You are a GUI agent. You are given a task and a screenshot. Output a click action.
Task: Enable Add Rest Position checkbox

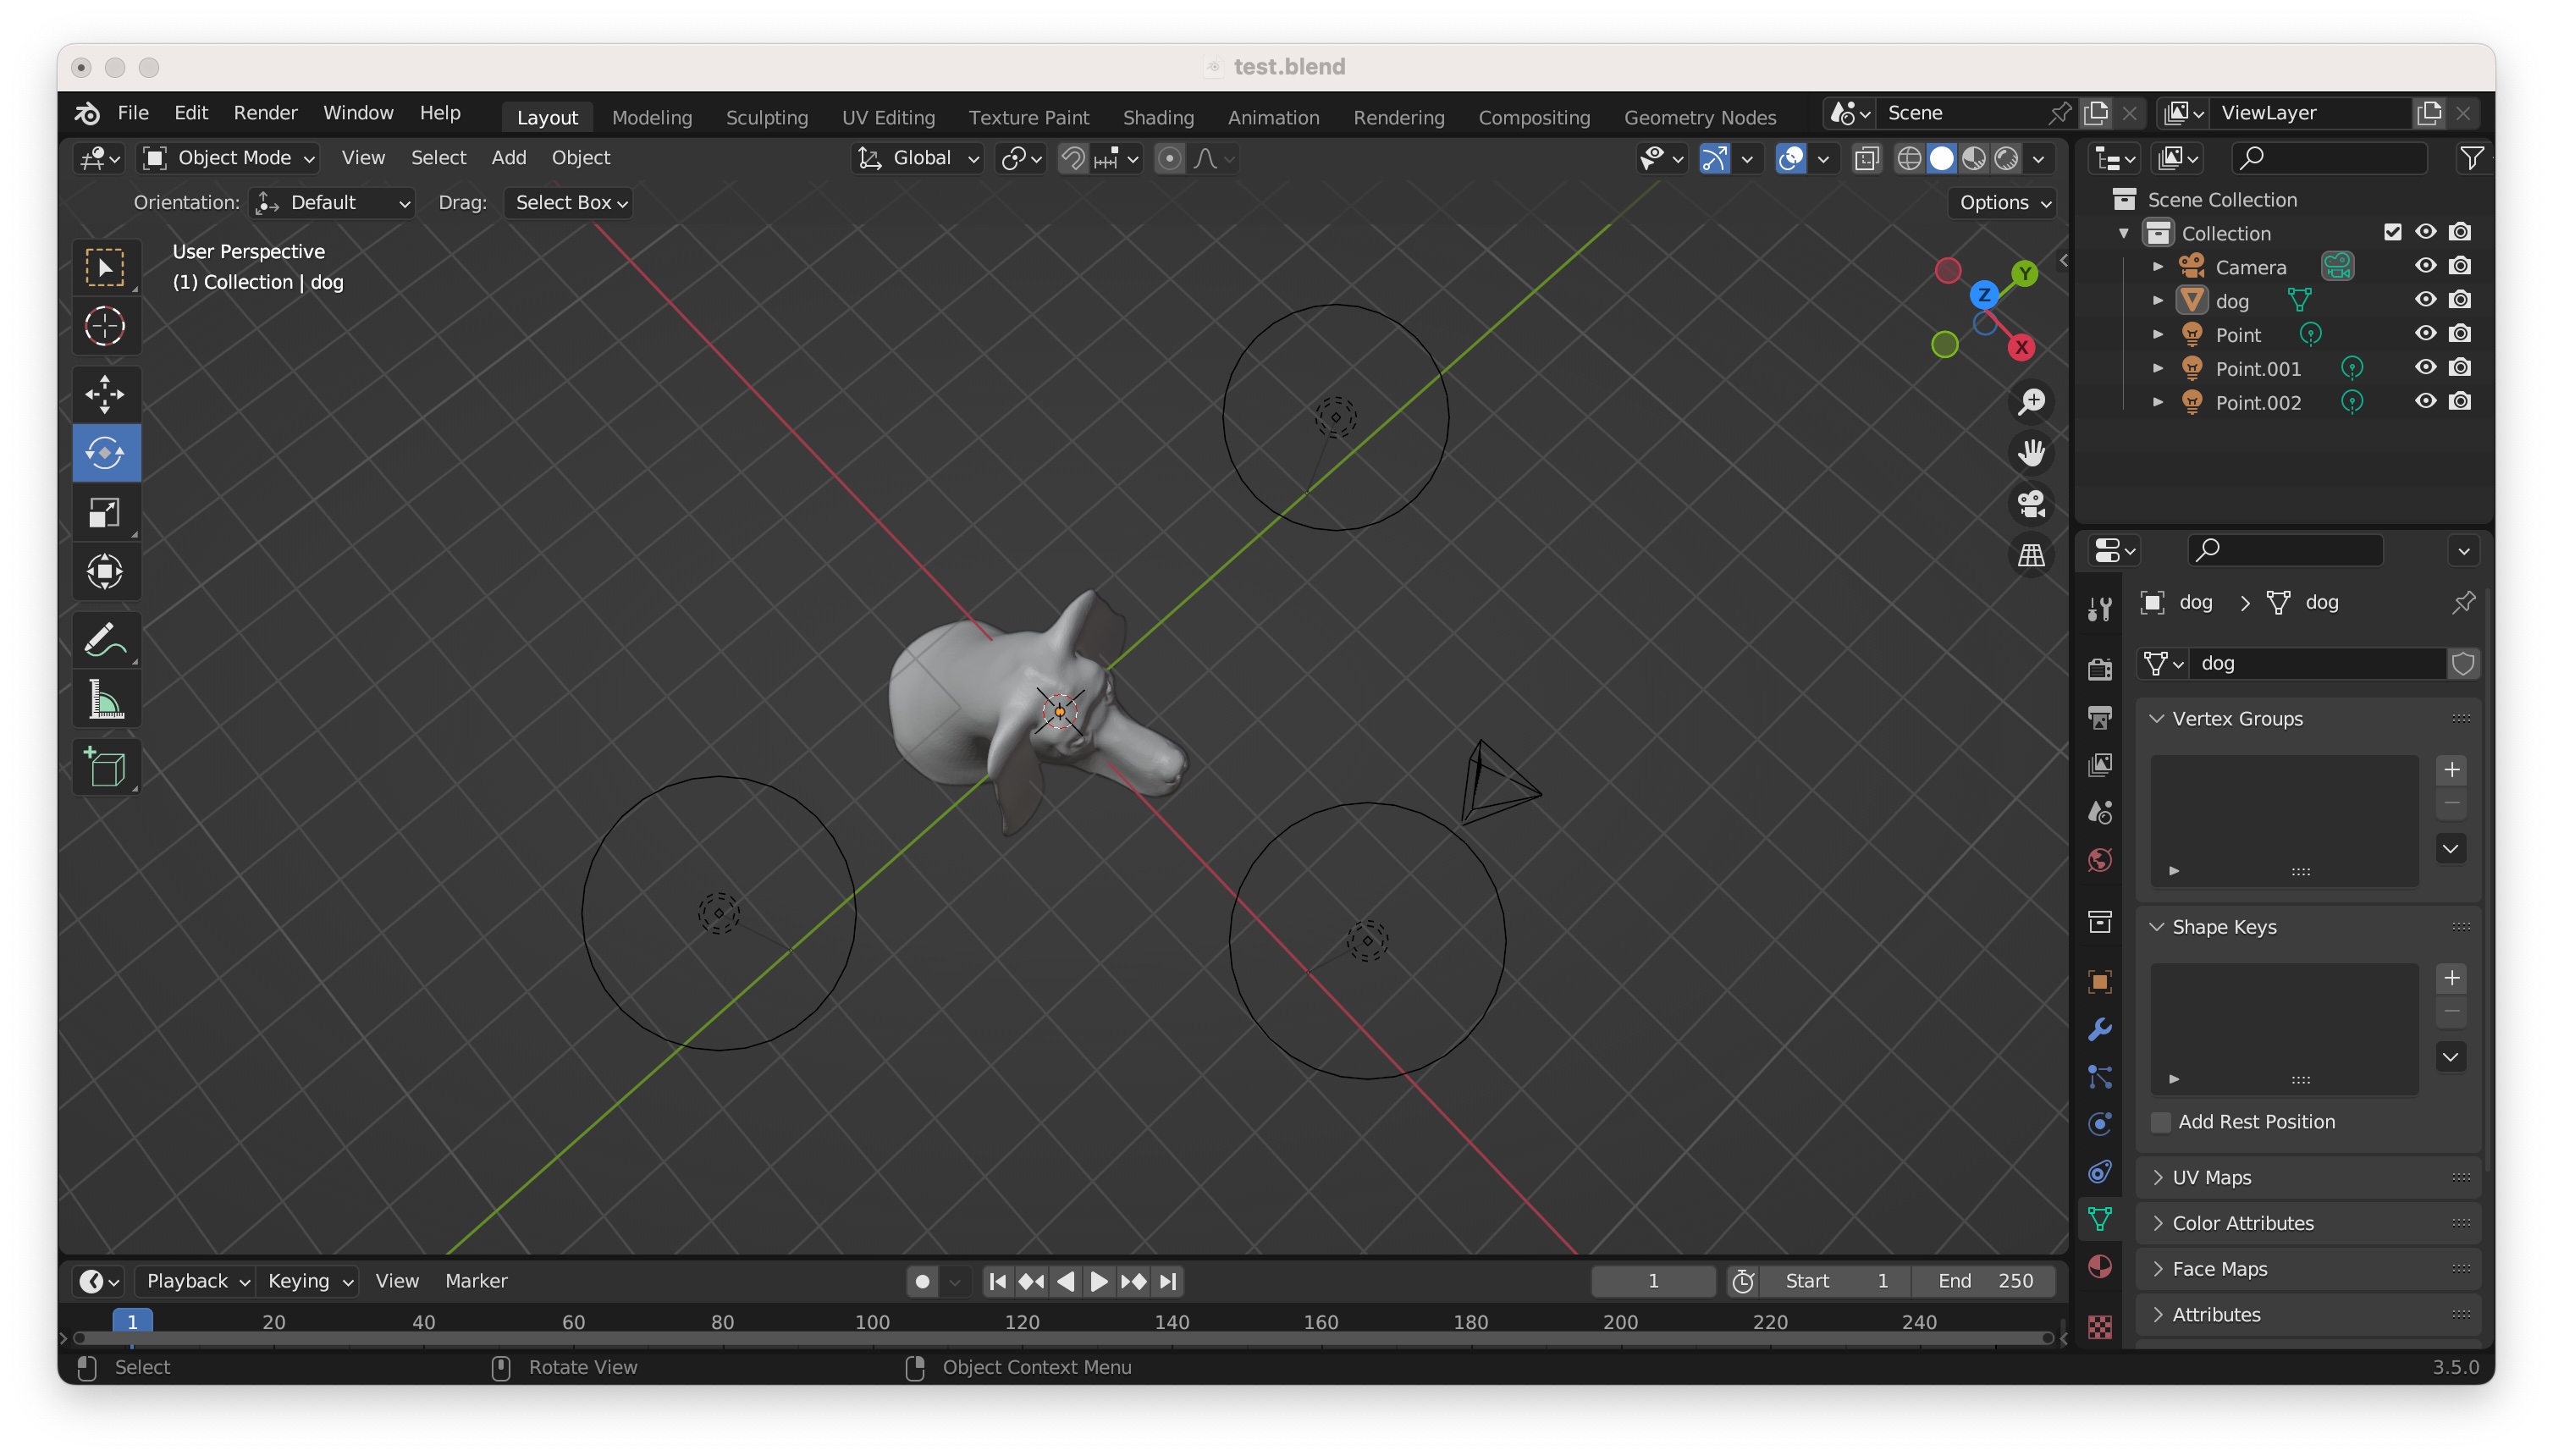pyautogui.click(x=2161, y=1122)
